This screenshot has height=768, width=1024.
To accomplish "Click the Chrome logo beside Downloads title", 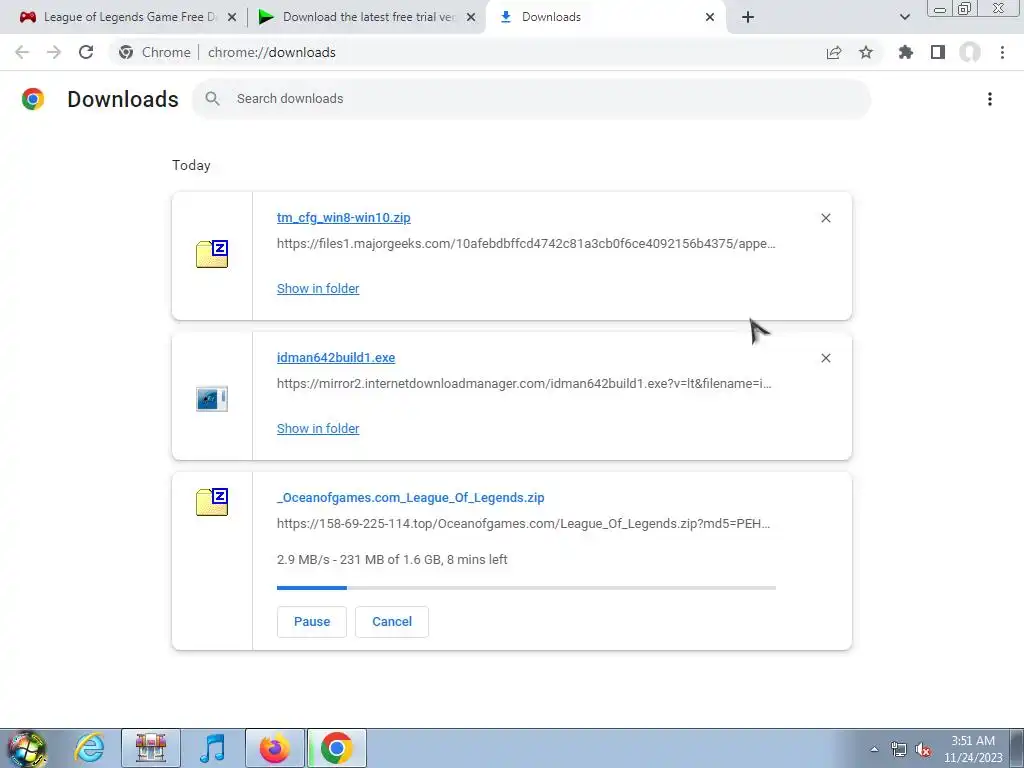I will (x=33, y=99).
